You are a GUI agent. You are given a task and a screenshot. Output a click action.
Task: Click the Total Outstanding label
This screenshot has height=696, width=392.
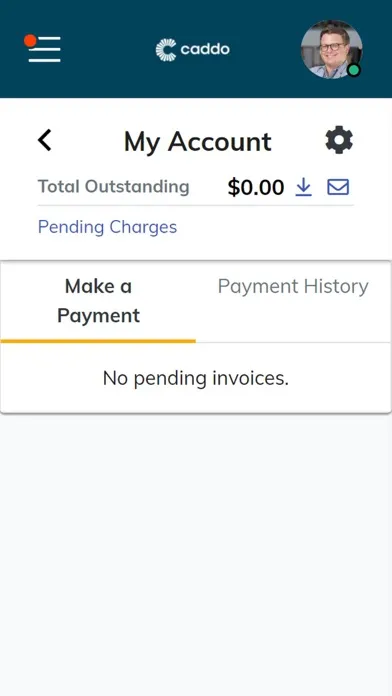click(x=114, y=186)
